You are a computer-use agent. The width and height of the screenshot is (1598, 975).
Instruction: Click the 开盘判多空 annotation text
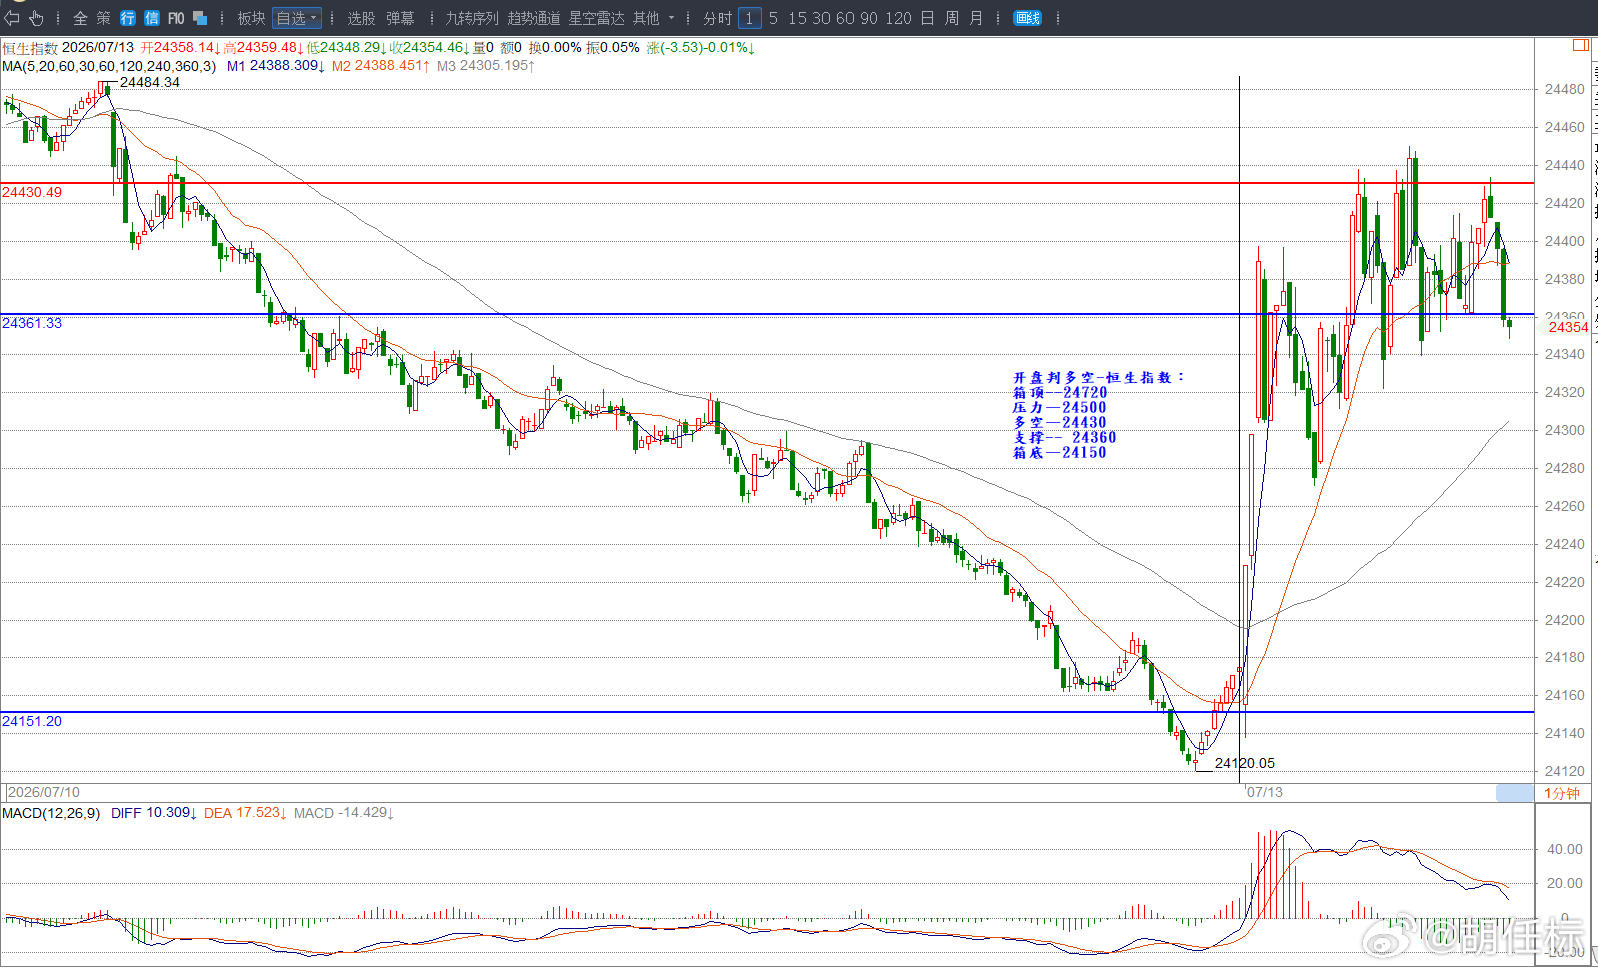[x=1098, y=378]
